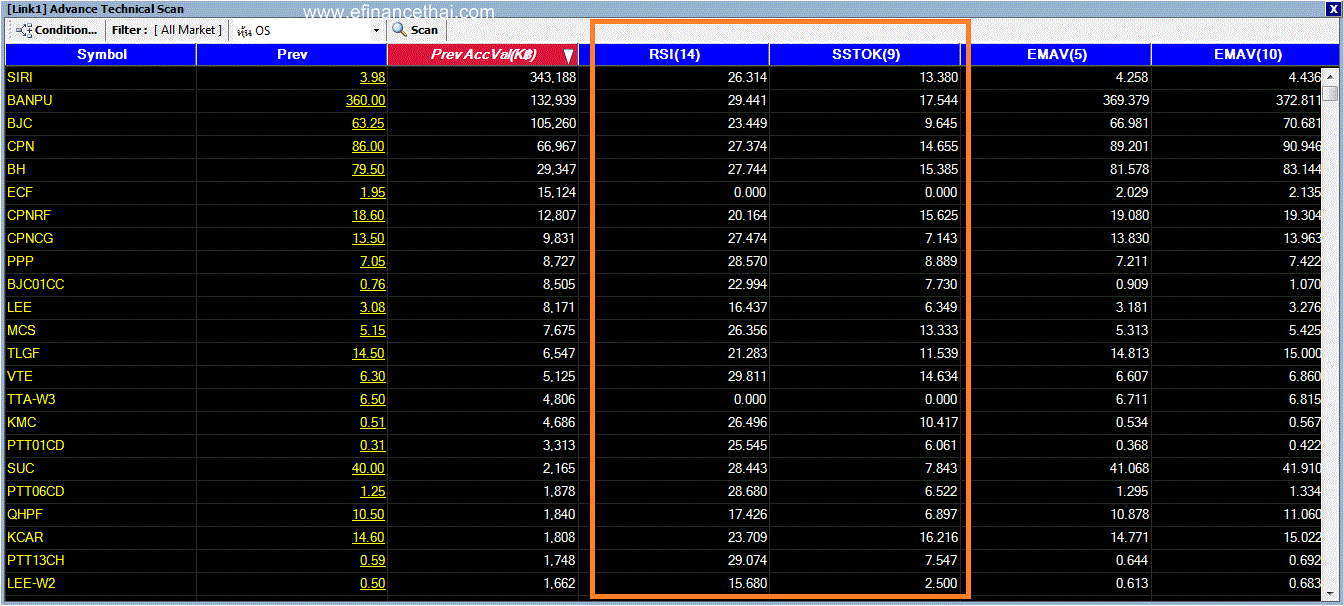Screen dimensions: 1344x606
Task: Open BJC price link 63.25
Action: click(x=368, y=123)
